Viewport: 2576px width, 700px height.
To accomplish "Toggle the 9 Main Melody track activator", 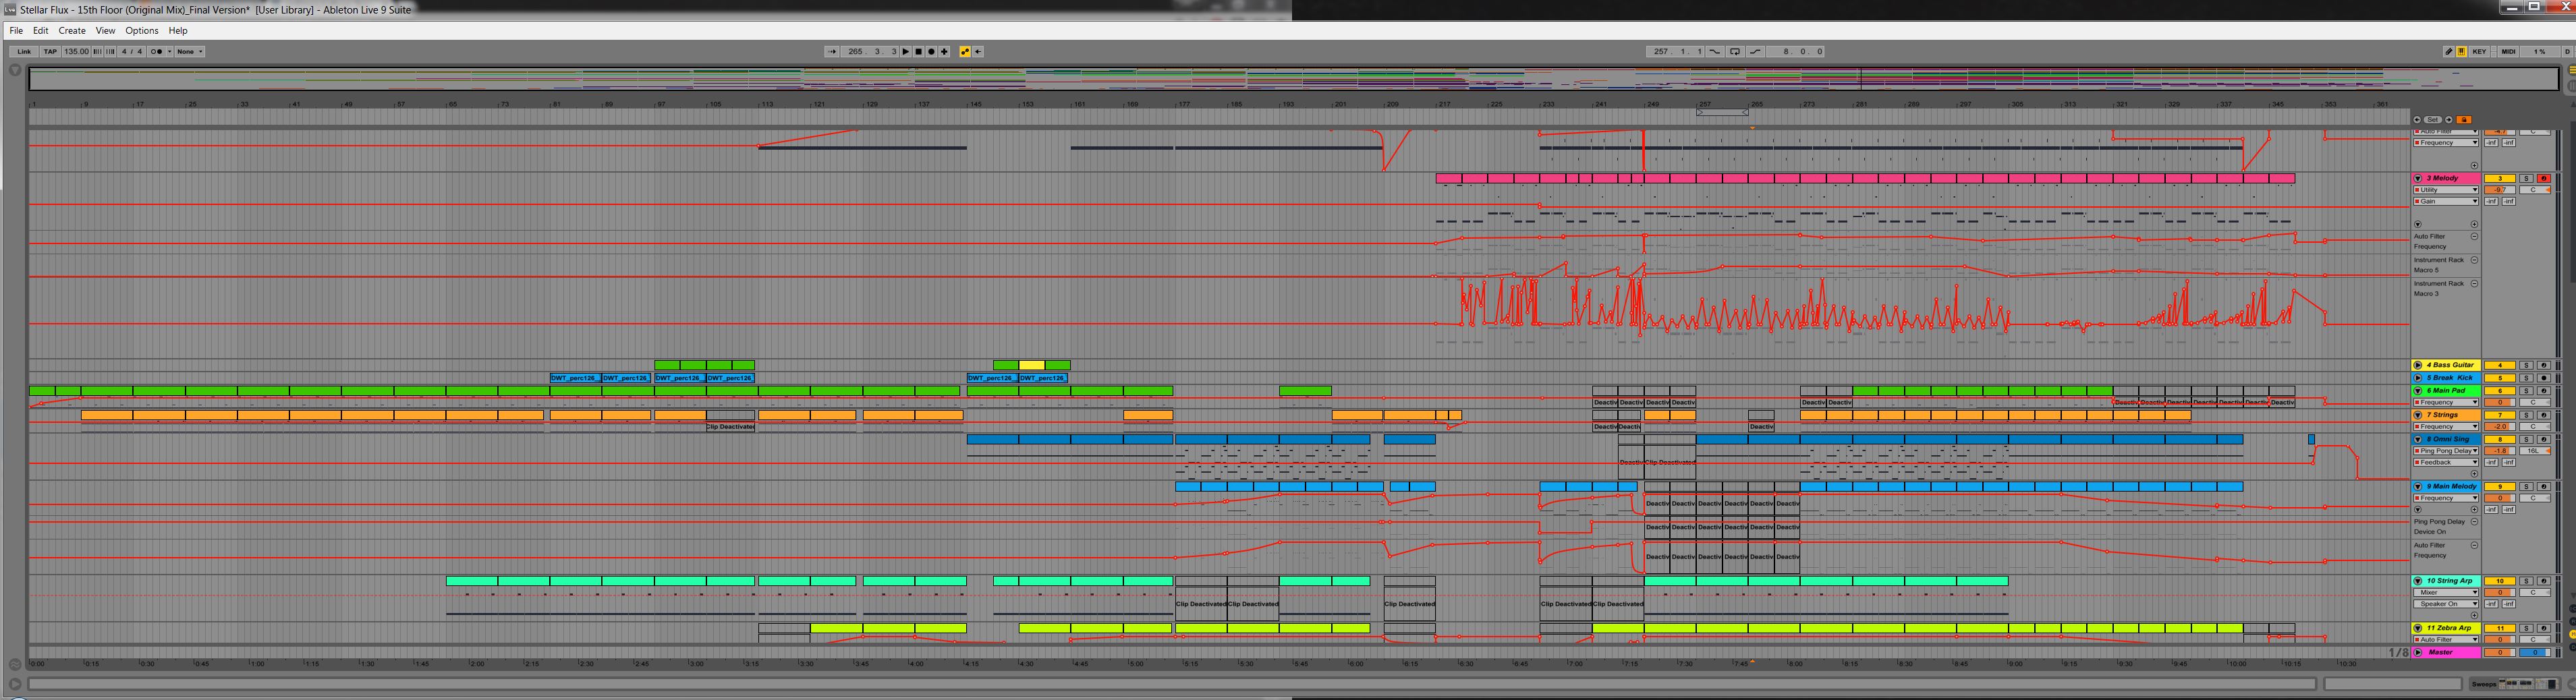I will point(2500,486).
